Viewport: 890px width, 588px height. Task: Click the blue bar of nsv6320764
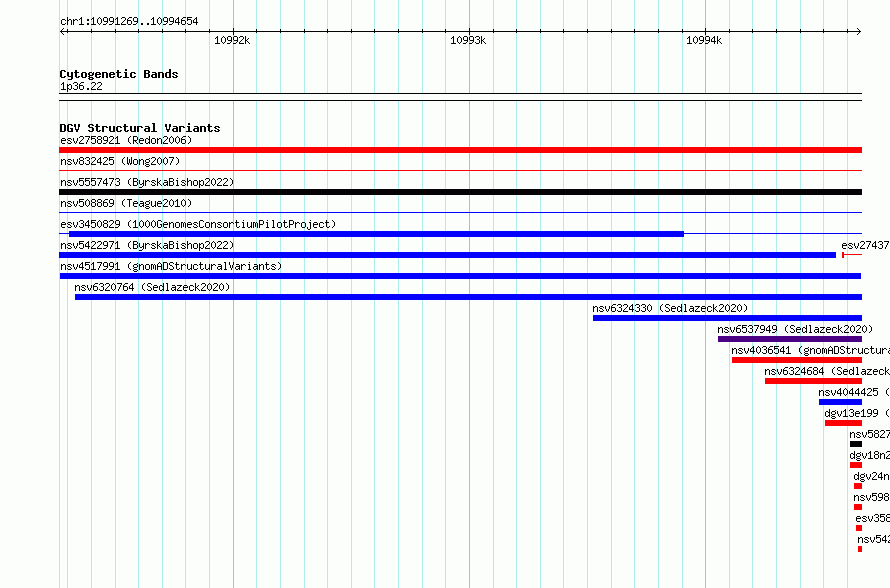click(468, 297)
